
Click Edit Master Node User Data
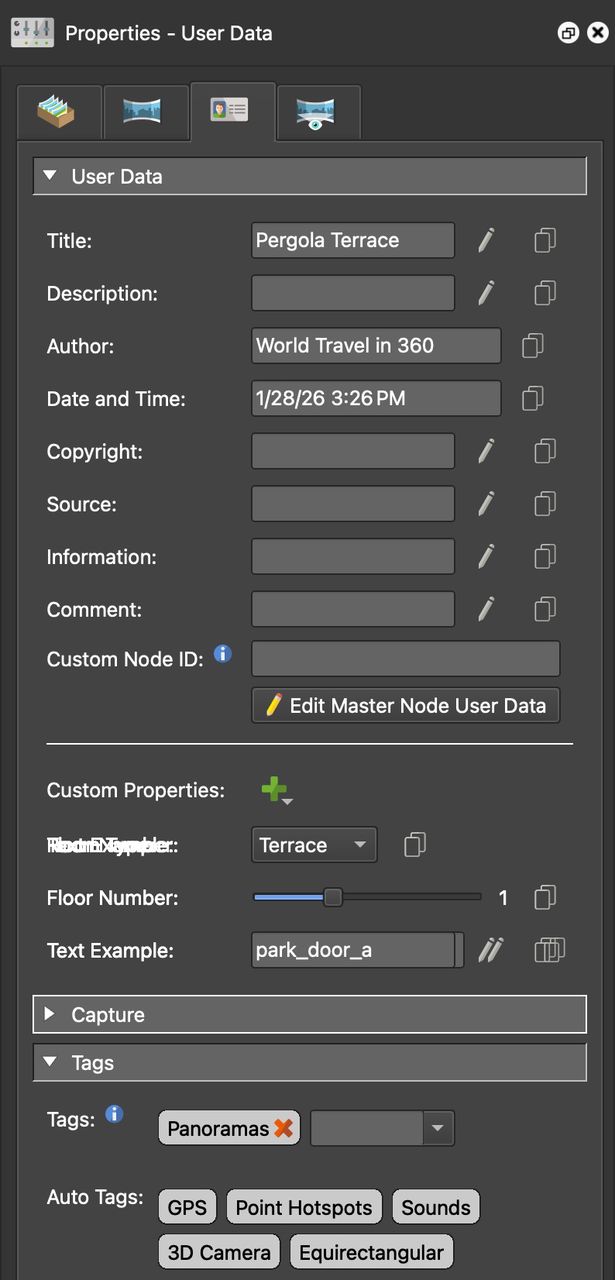[x=406, y=705]
